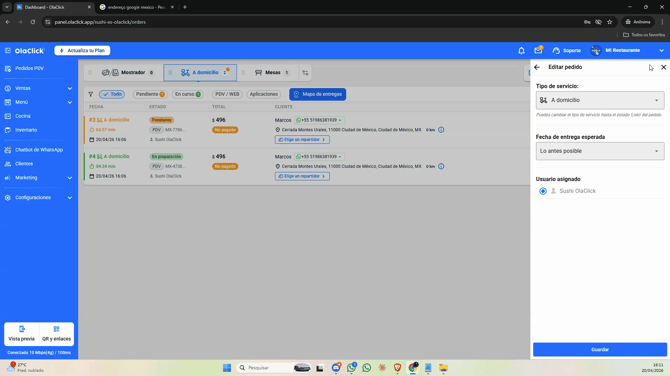Toggle the PDV / WEB filter

227,94
